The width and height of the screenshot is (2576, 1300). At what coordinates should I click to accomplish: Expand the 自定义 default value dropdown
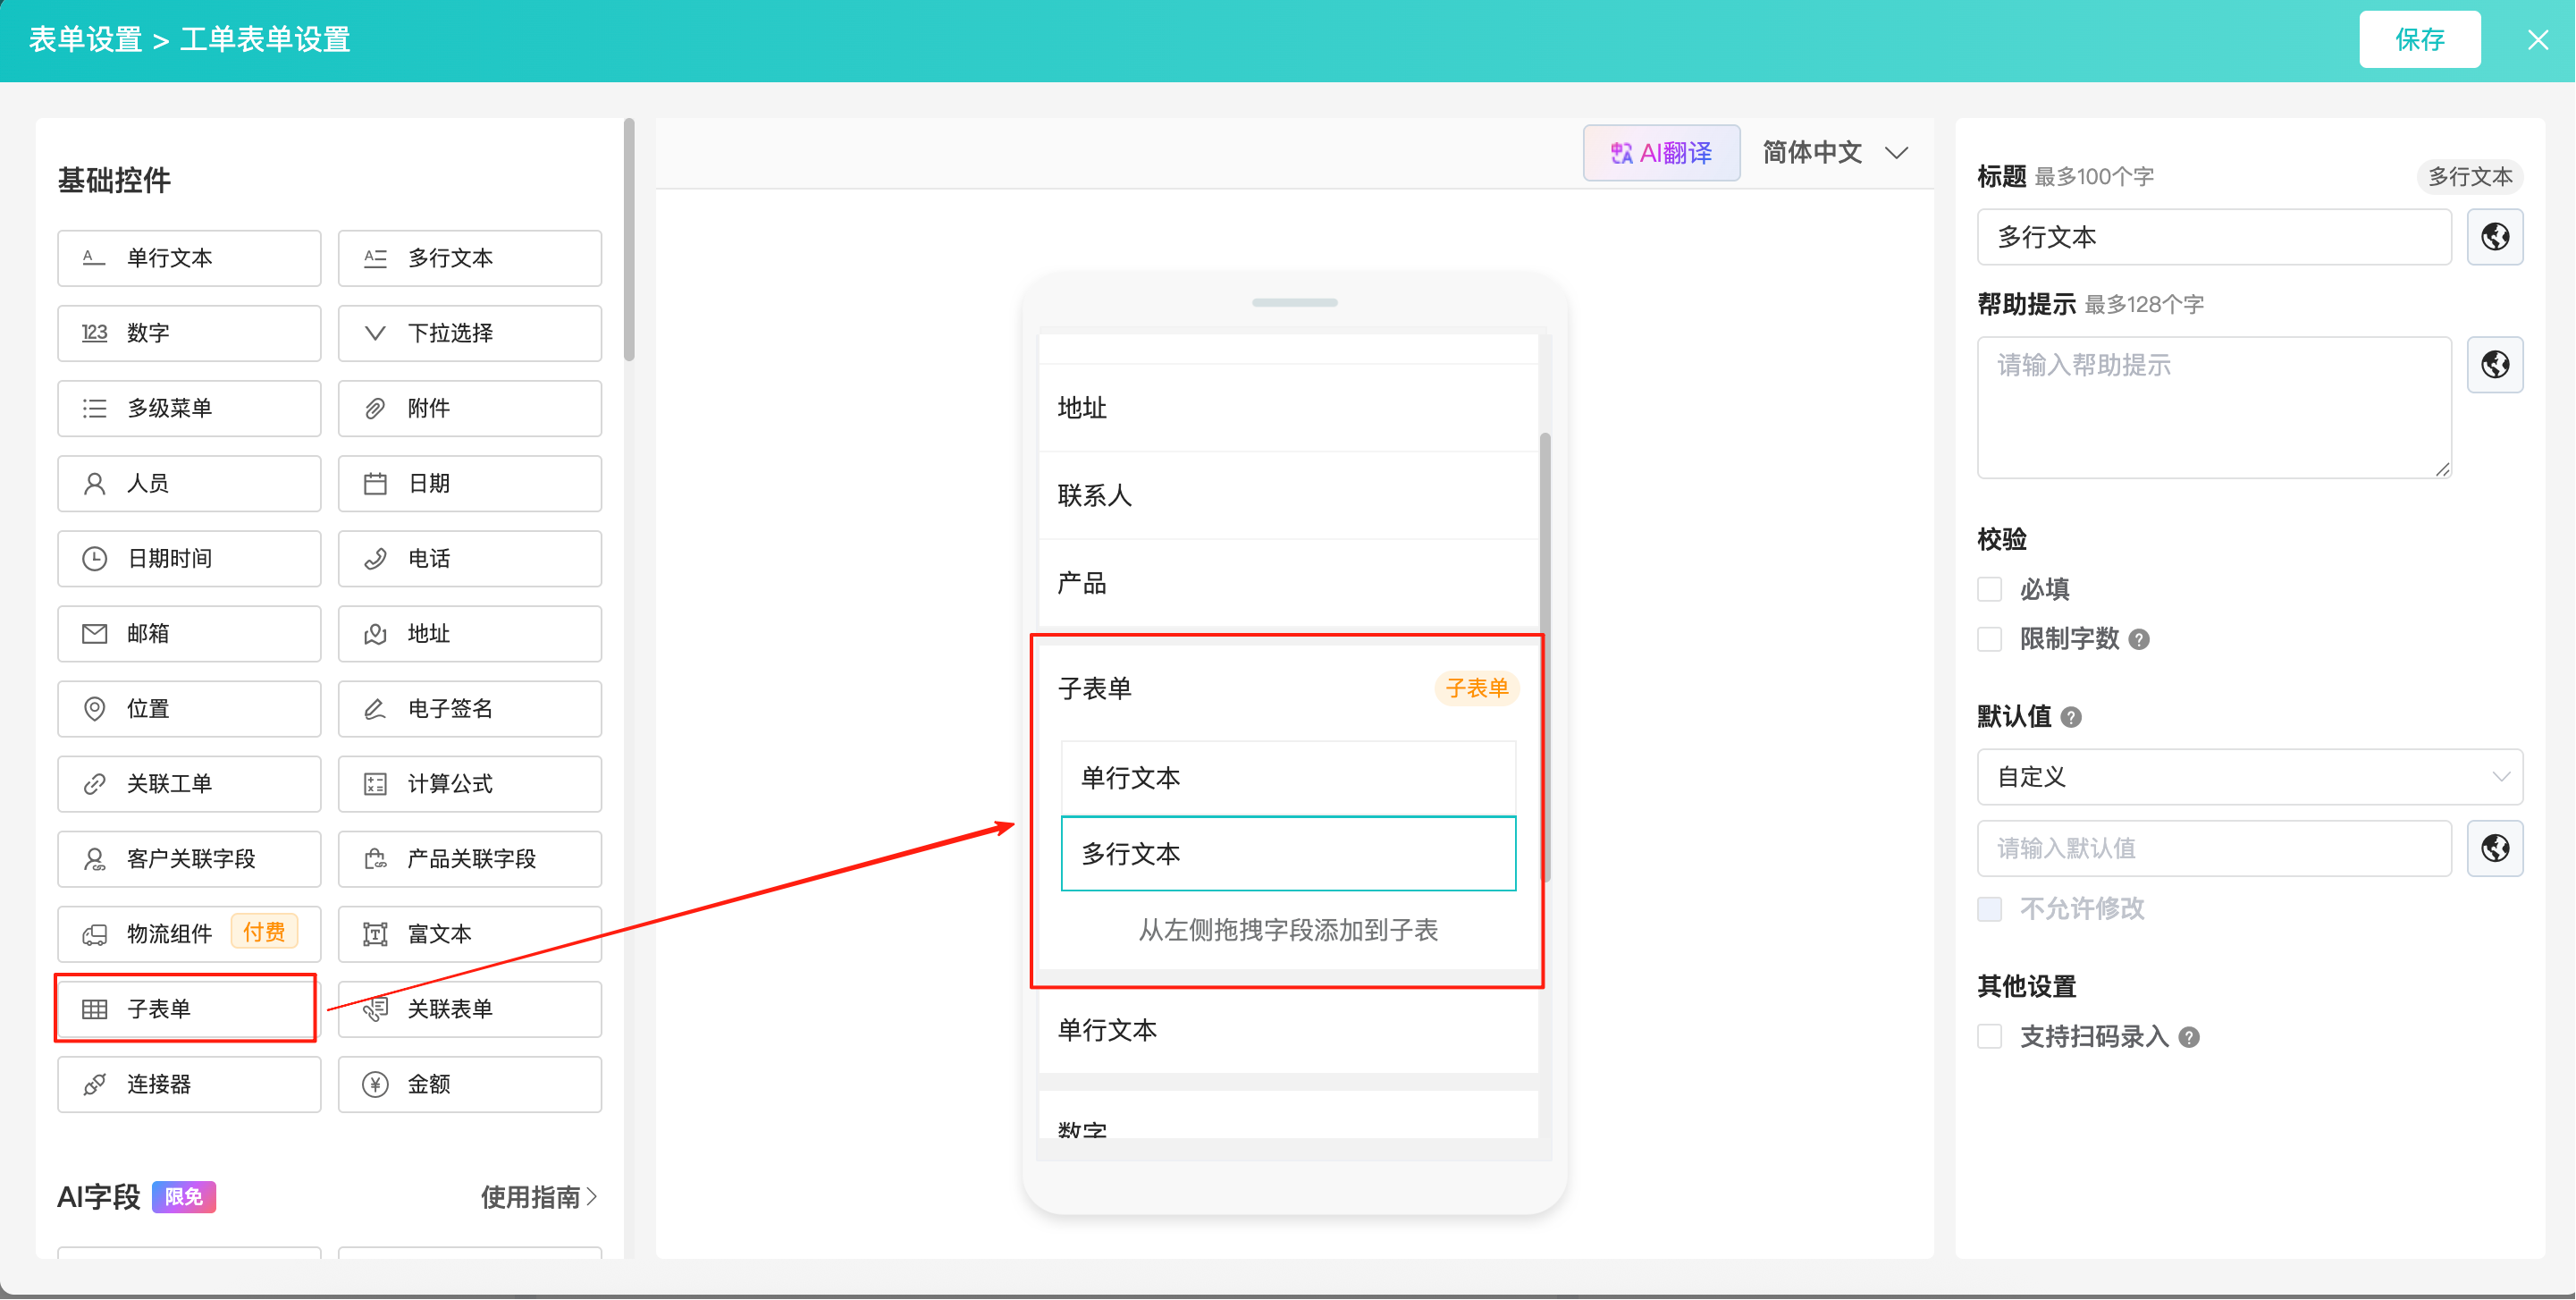coord(2249,777)
